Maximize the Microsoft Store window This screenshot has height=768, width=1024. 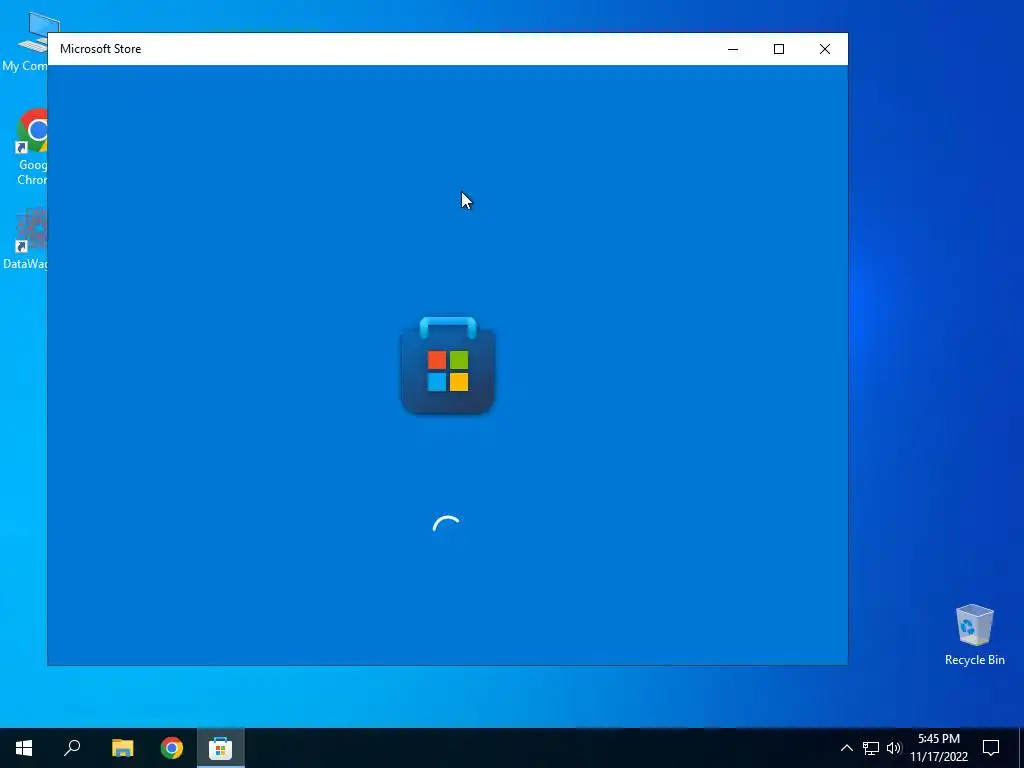click(778, 49)
